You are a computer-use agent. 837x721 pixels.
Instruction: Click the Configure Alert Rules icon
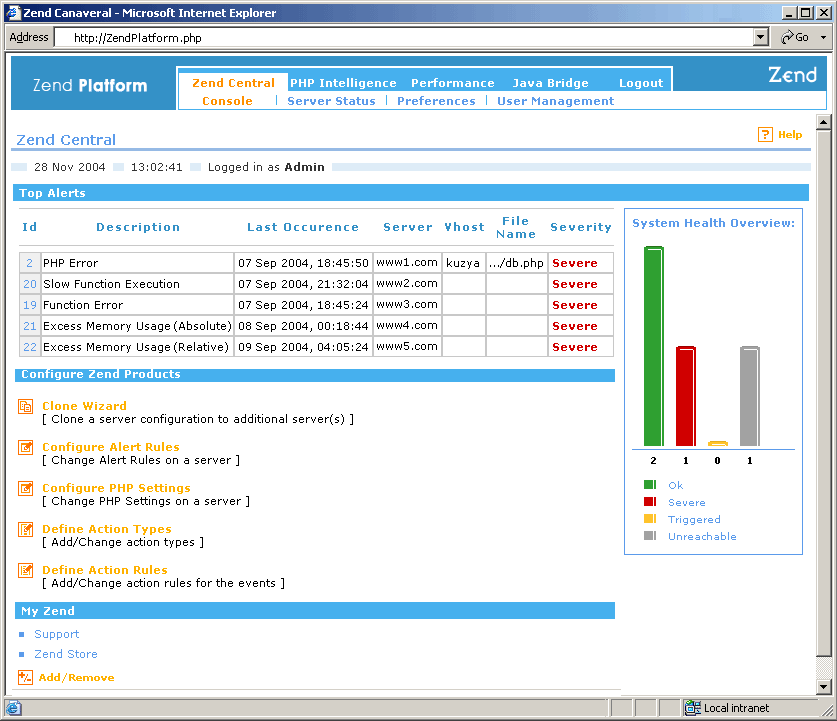[26, 447]
